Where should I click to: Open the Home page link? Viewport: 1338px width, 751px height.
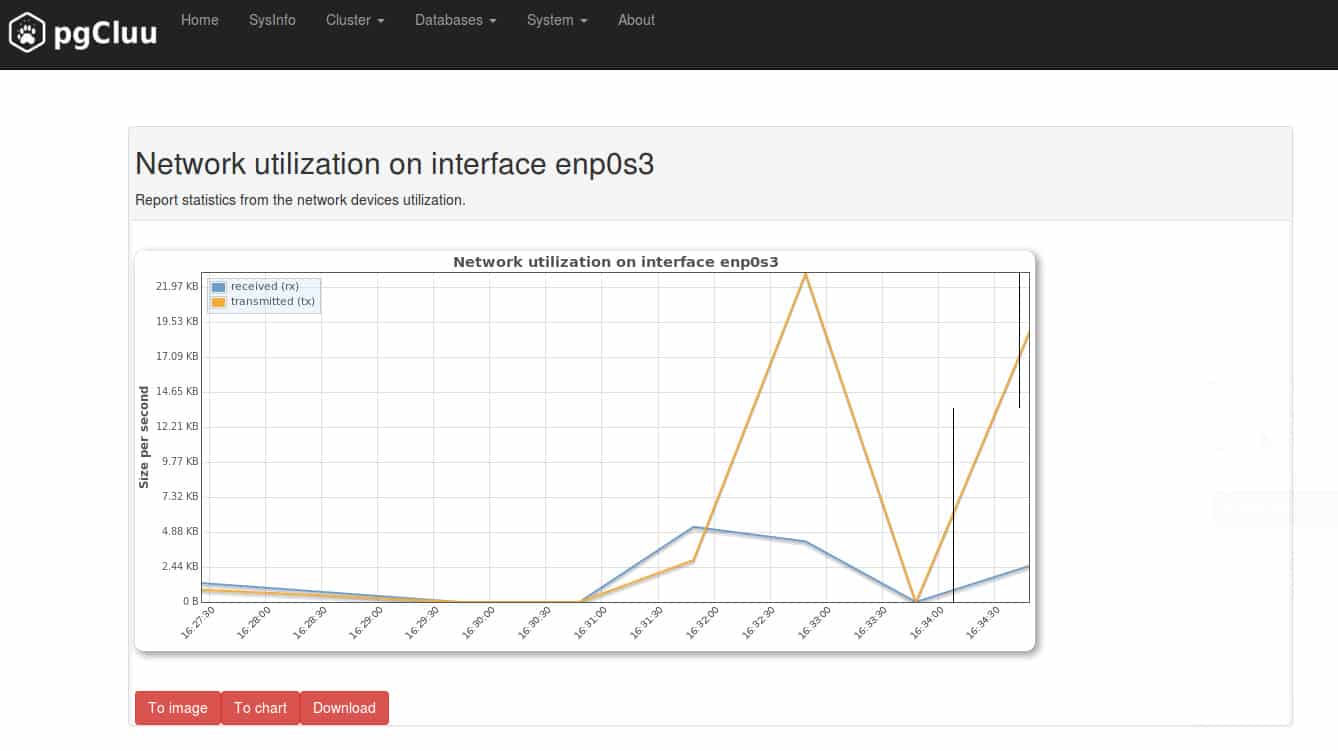point(200,20)
